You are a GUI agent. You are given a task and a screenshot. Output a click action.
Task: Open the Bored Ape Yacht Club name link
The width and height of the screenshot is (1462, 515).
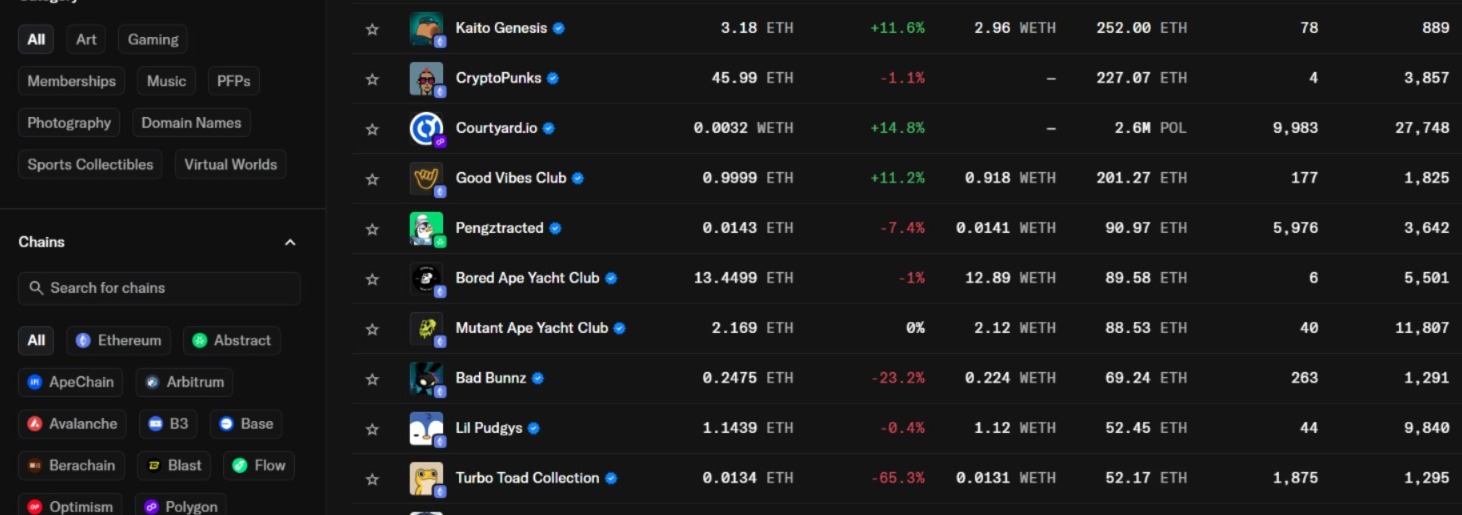(x=527, y=278)
